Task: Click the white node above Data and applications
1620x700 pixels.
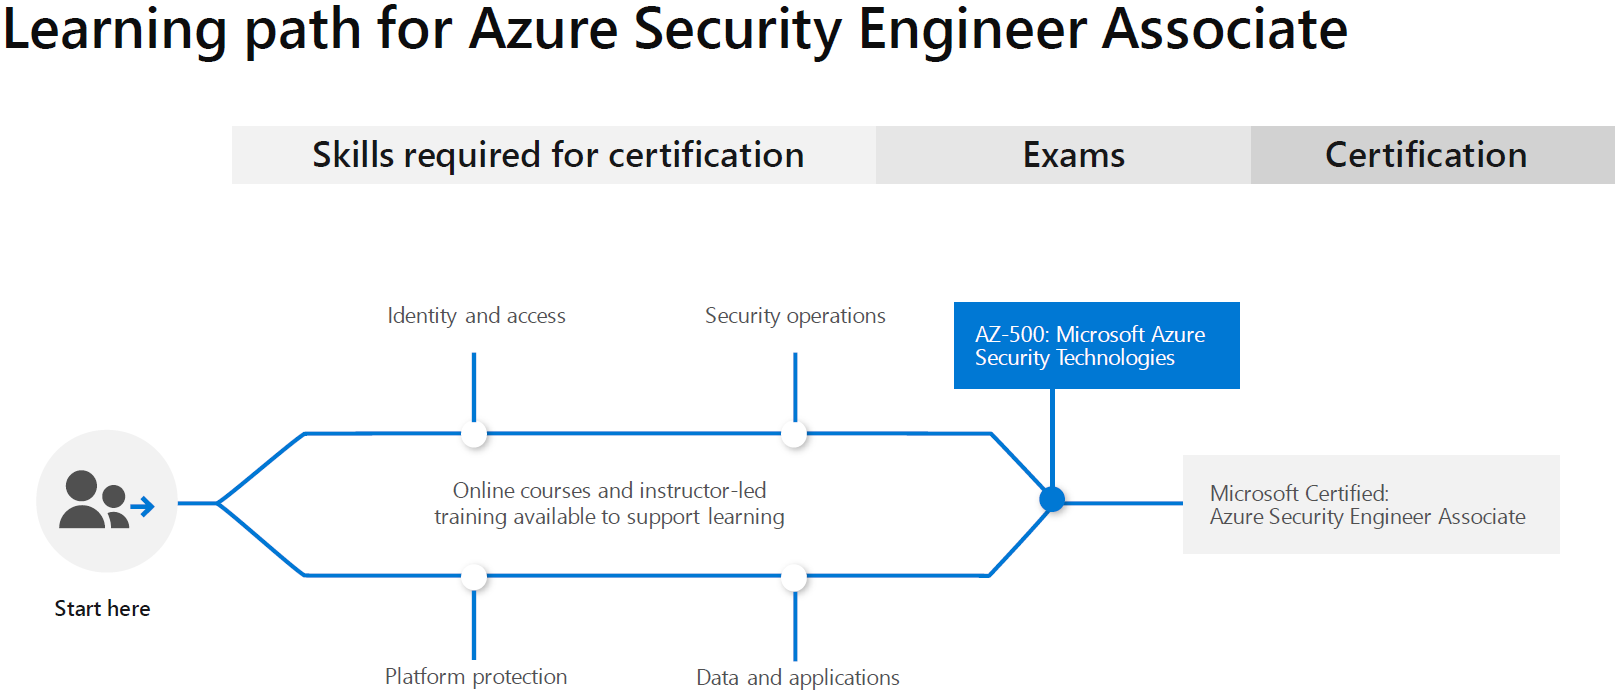Action: click(x=794, y=577)
